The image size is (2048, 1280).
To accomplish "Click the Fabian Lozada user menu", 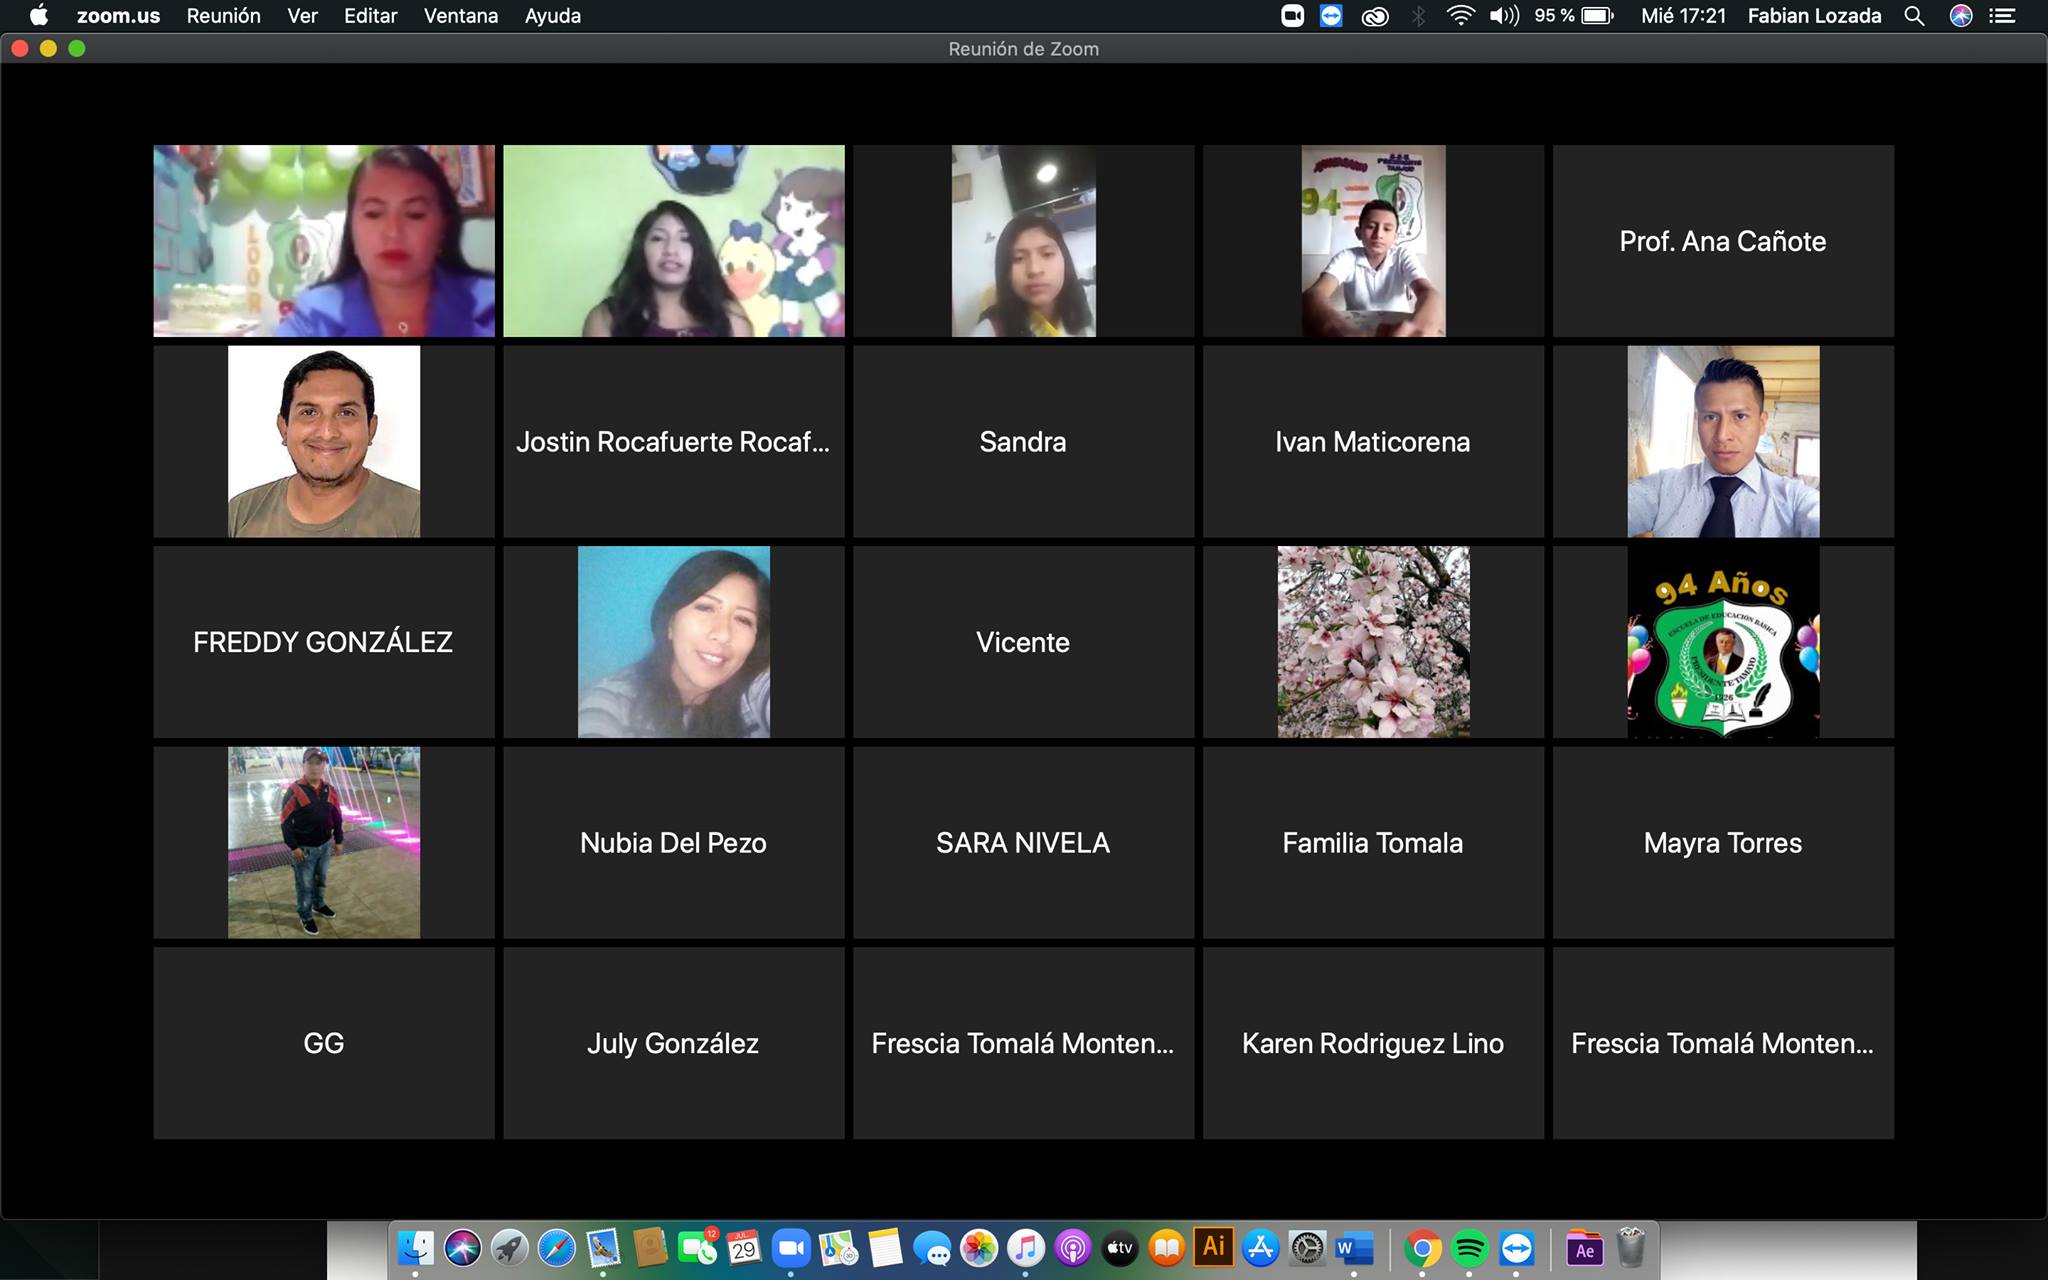I will (x=1814, y=16).
